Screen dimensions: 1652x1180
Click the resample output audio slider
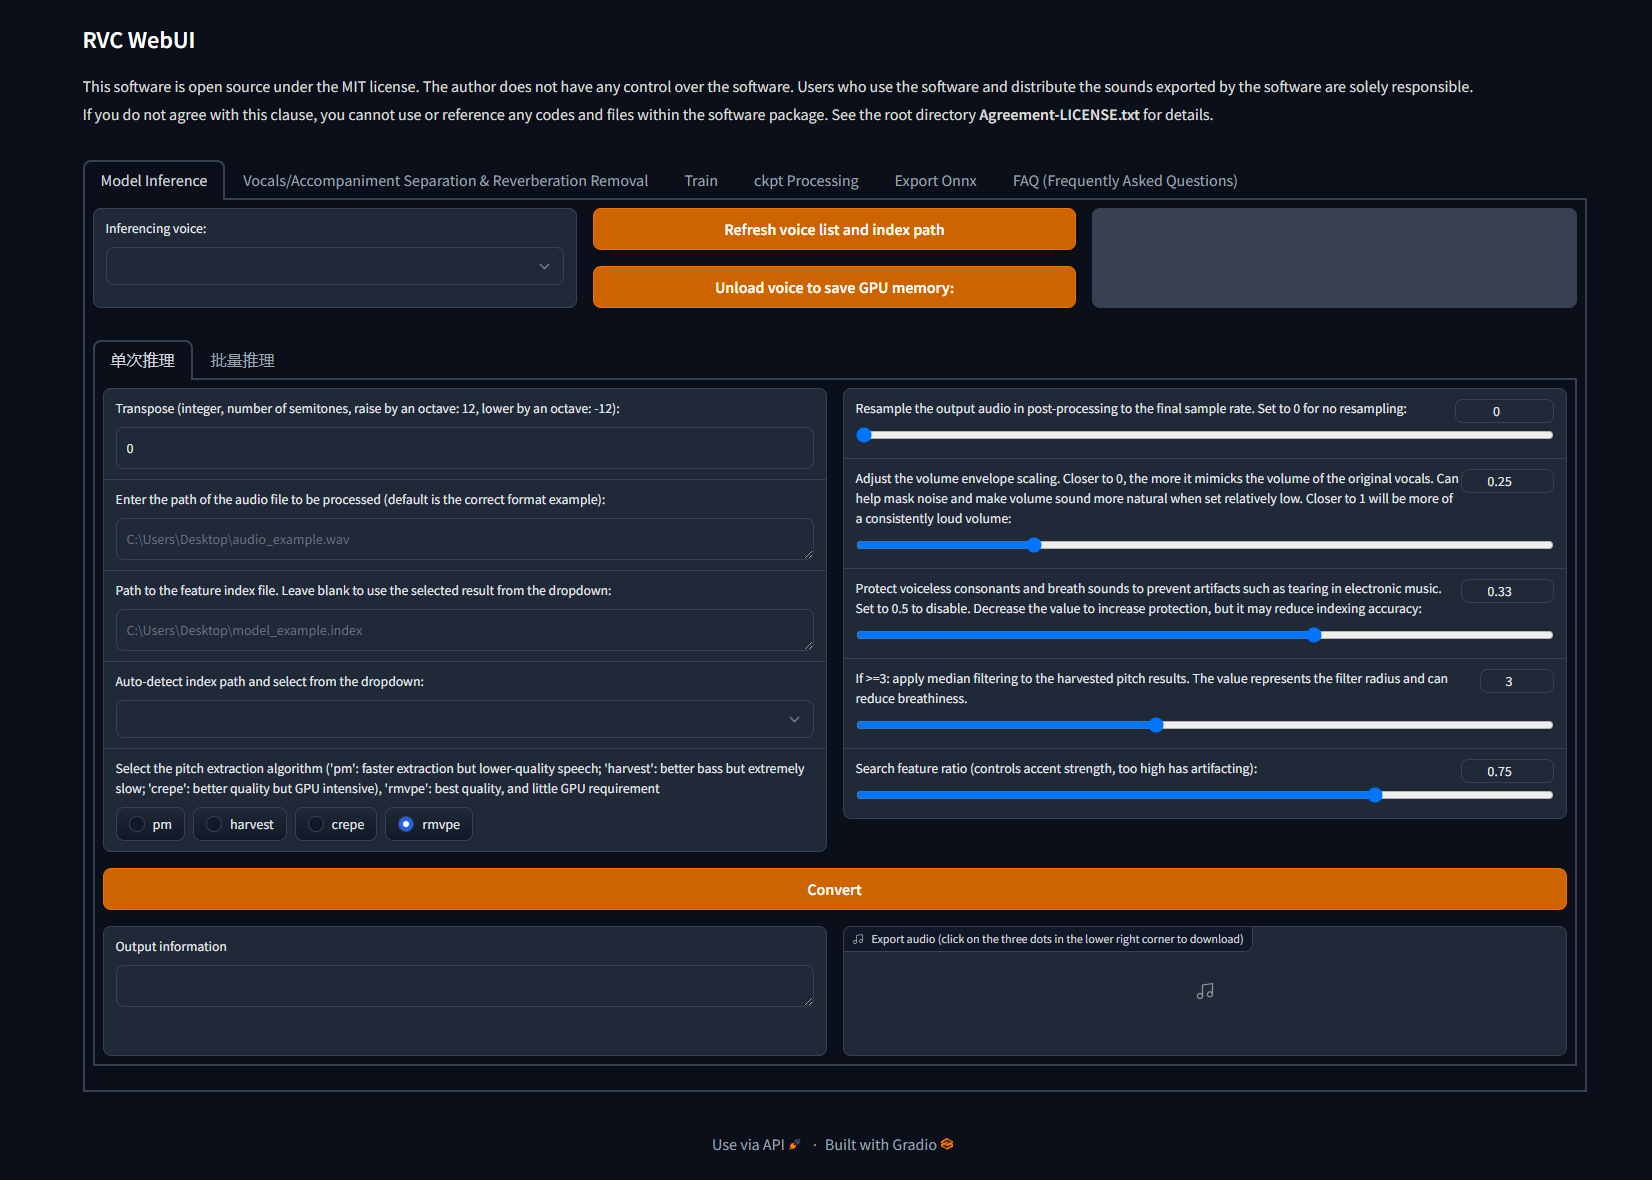coord(1204,435)
